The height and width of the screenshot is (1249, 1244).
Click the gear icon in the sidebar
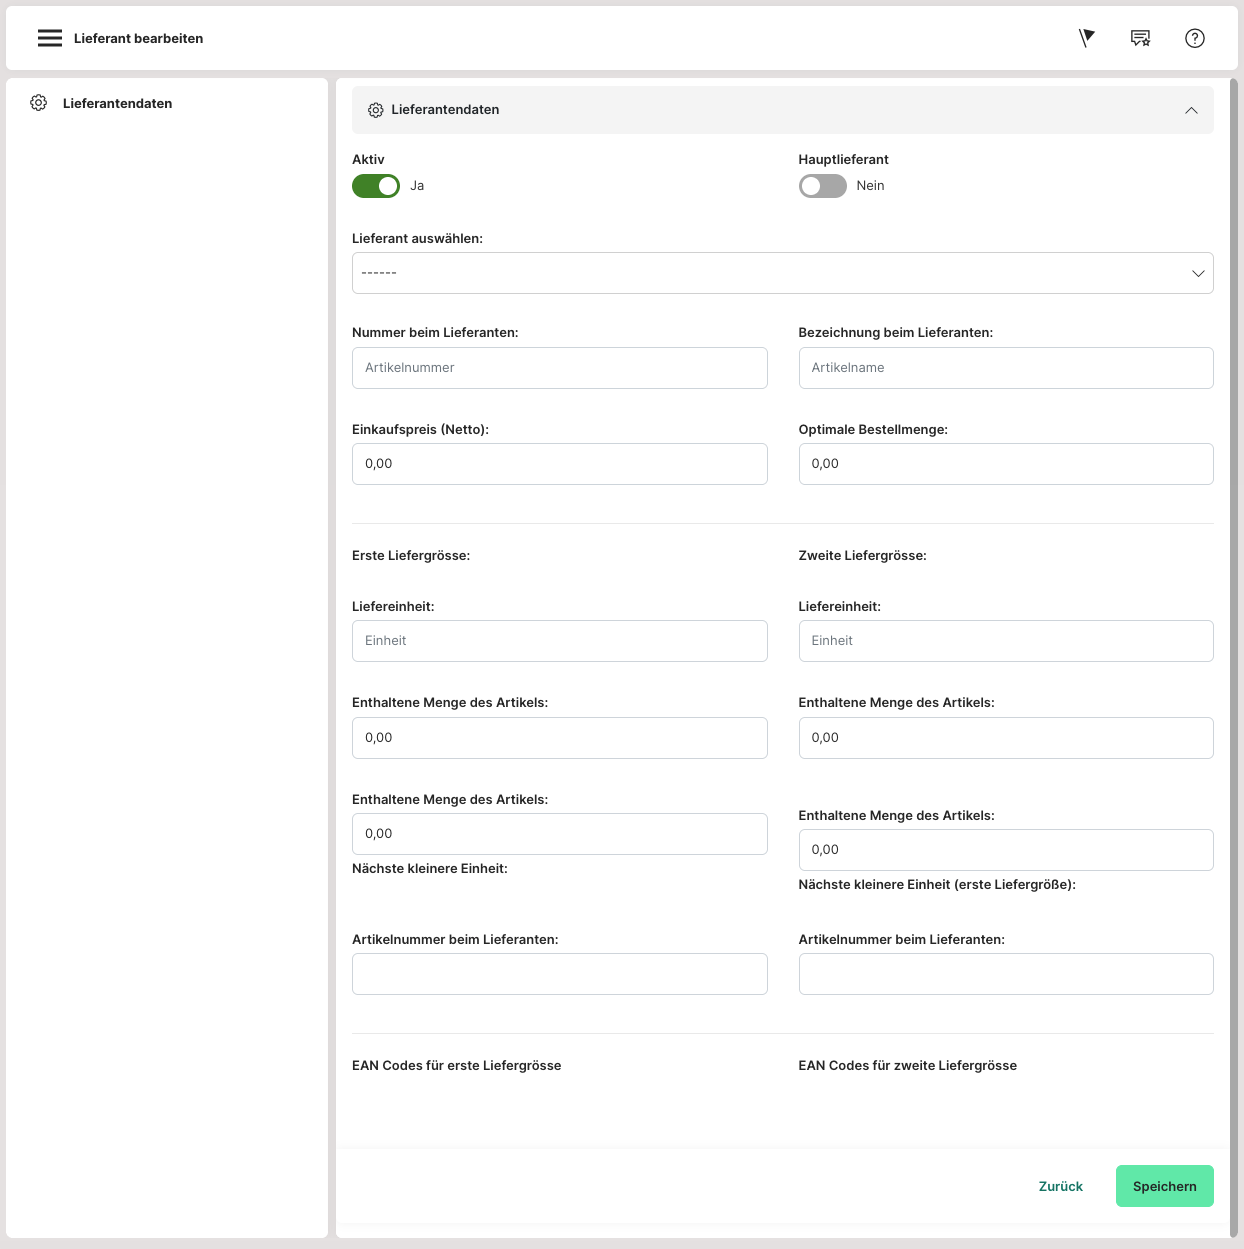coord(39,103)
